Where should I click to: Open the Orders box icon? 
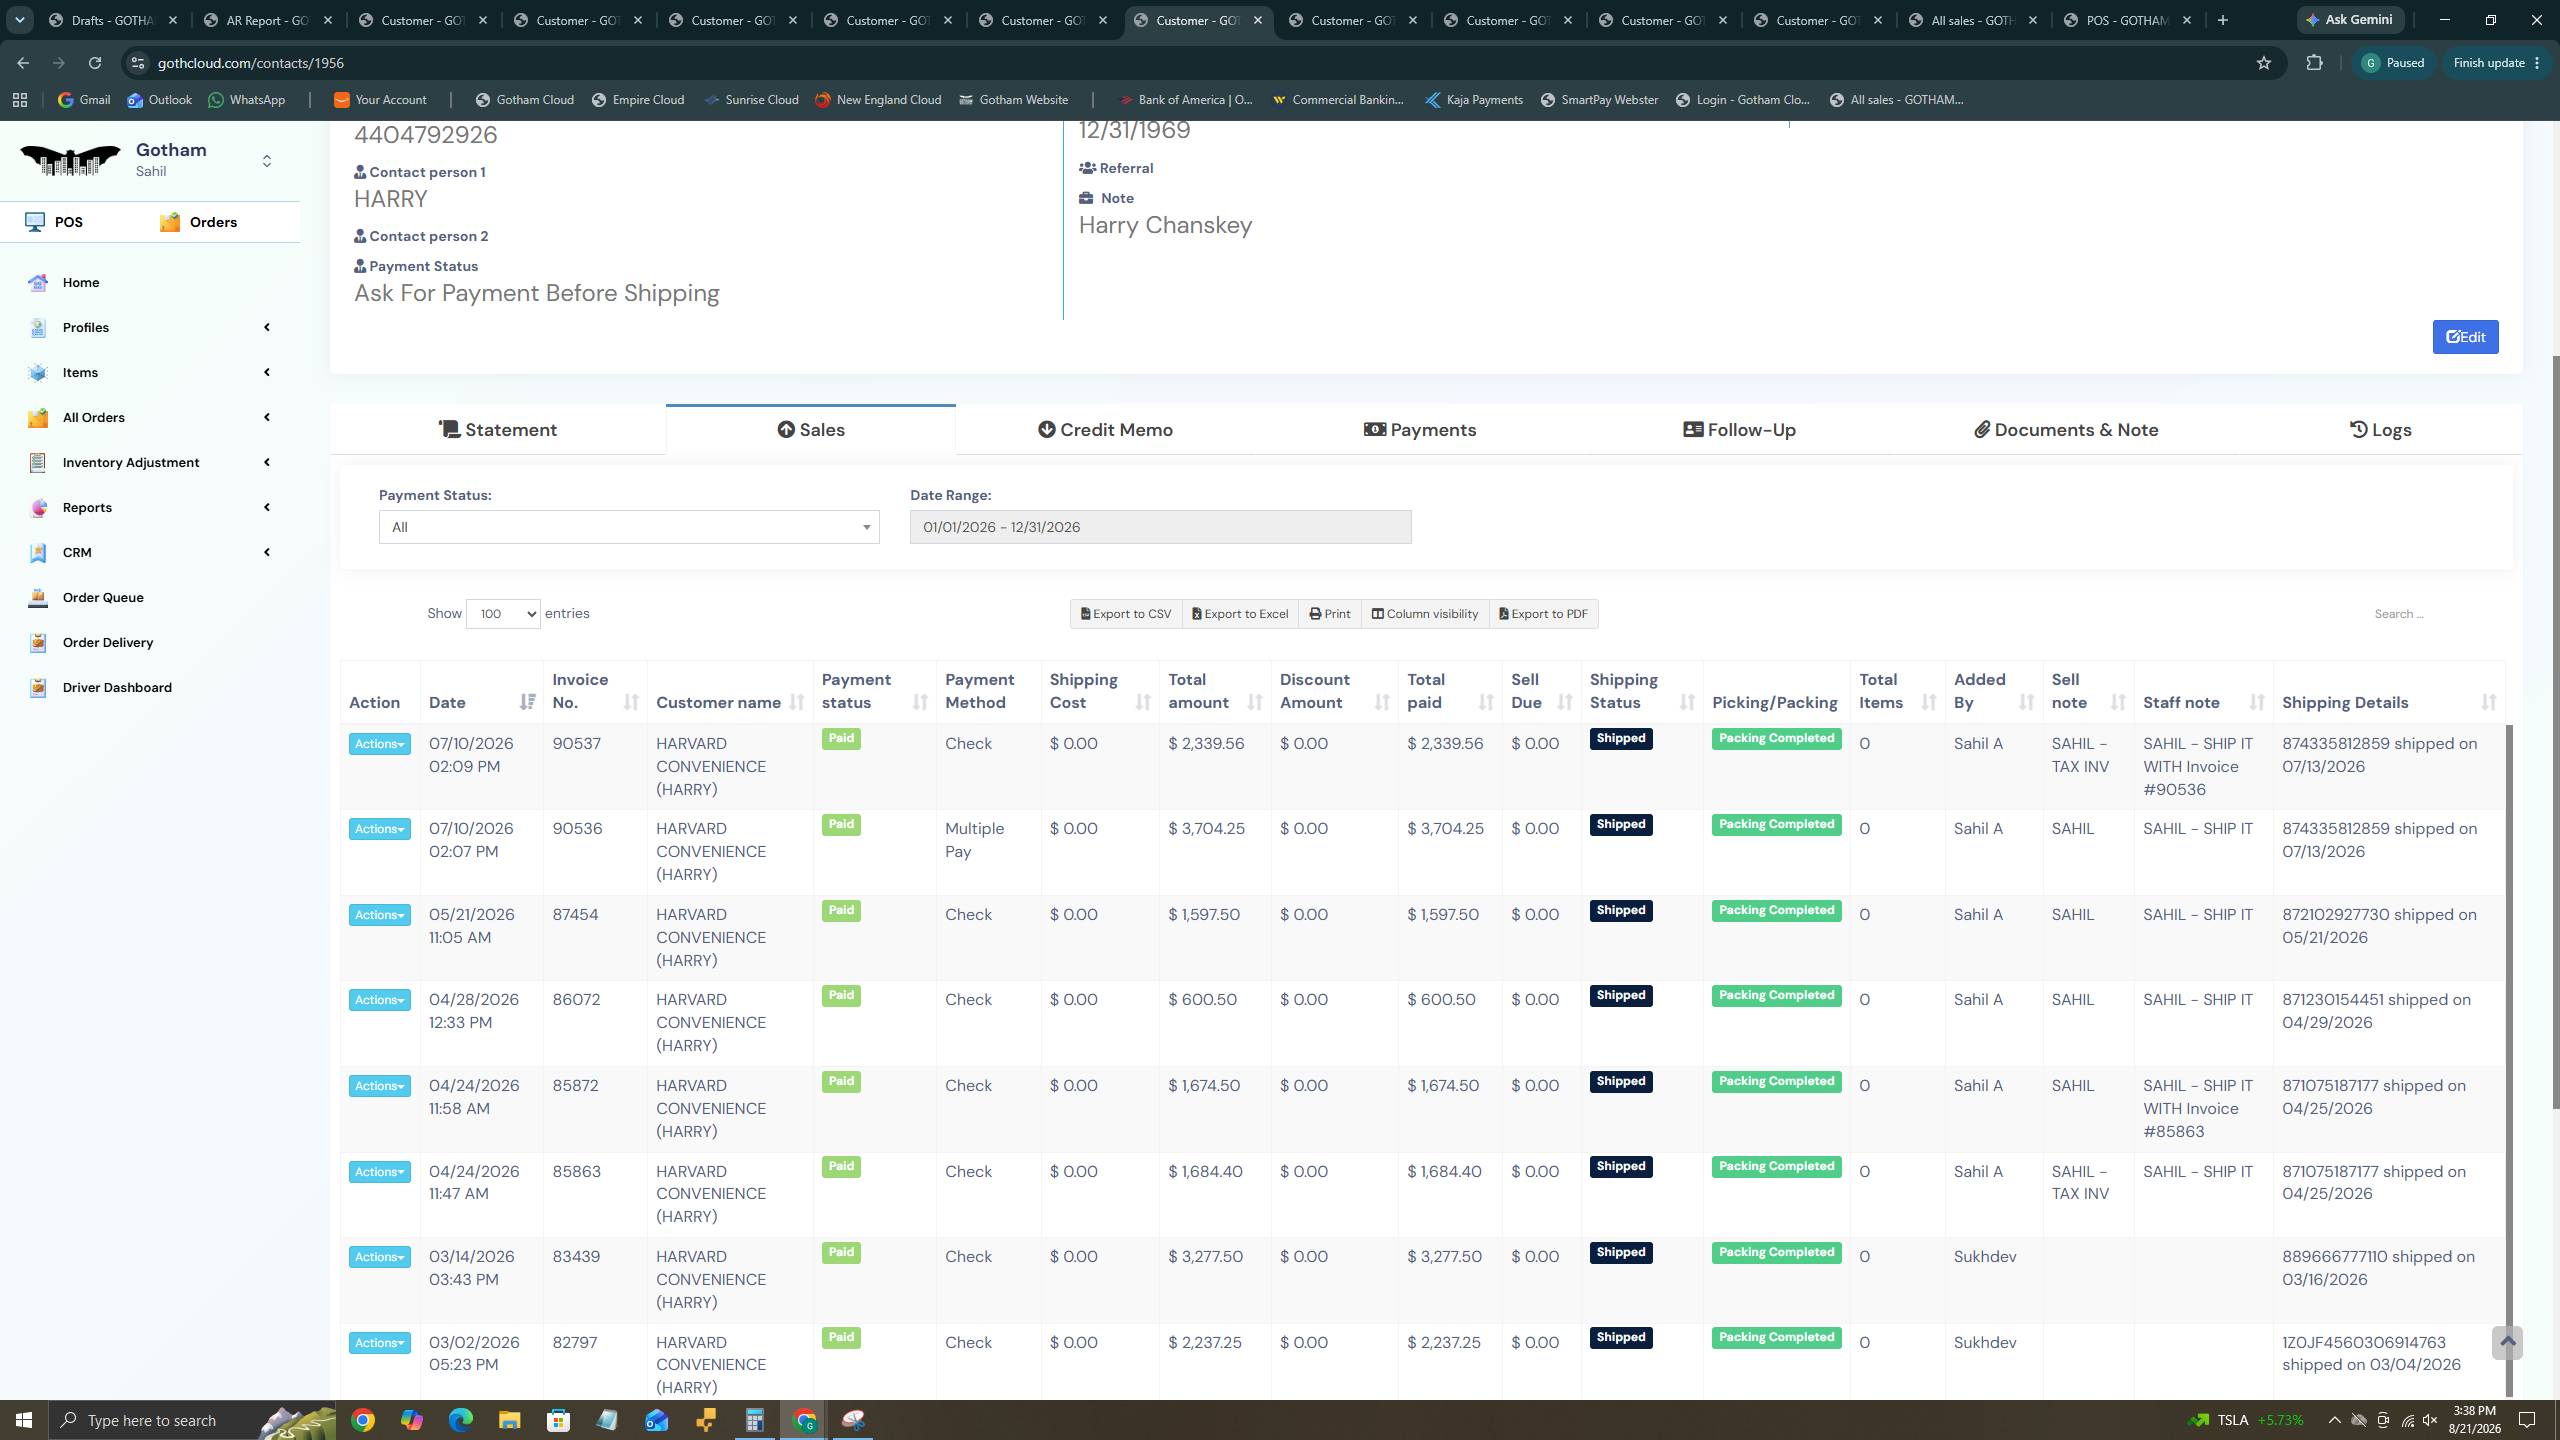click(170, 222)
